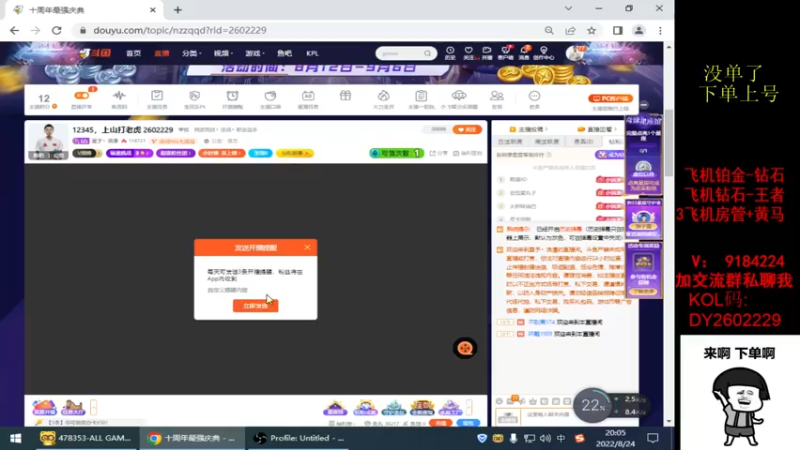This screenshot has width=800, height=450.
Task: Click the chat message input field
Action: point(548,415)
